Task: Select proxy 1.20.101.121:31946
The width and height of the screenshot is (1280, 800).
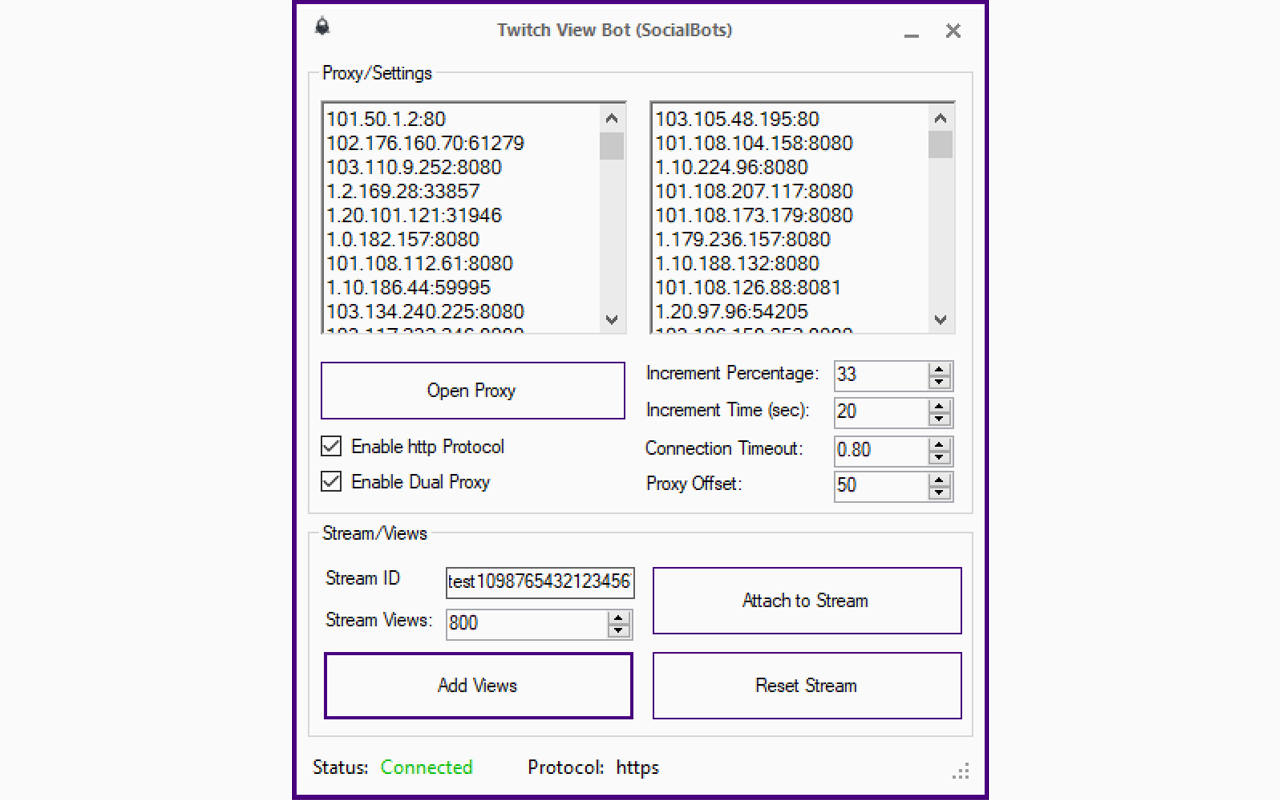Action: tap(414, 215)
